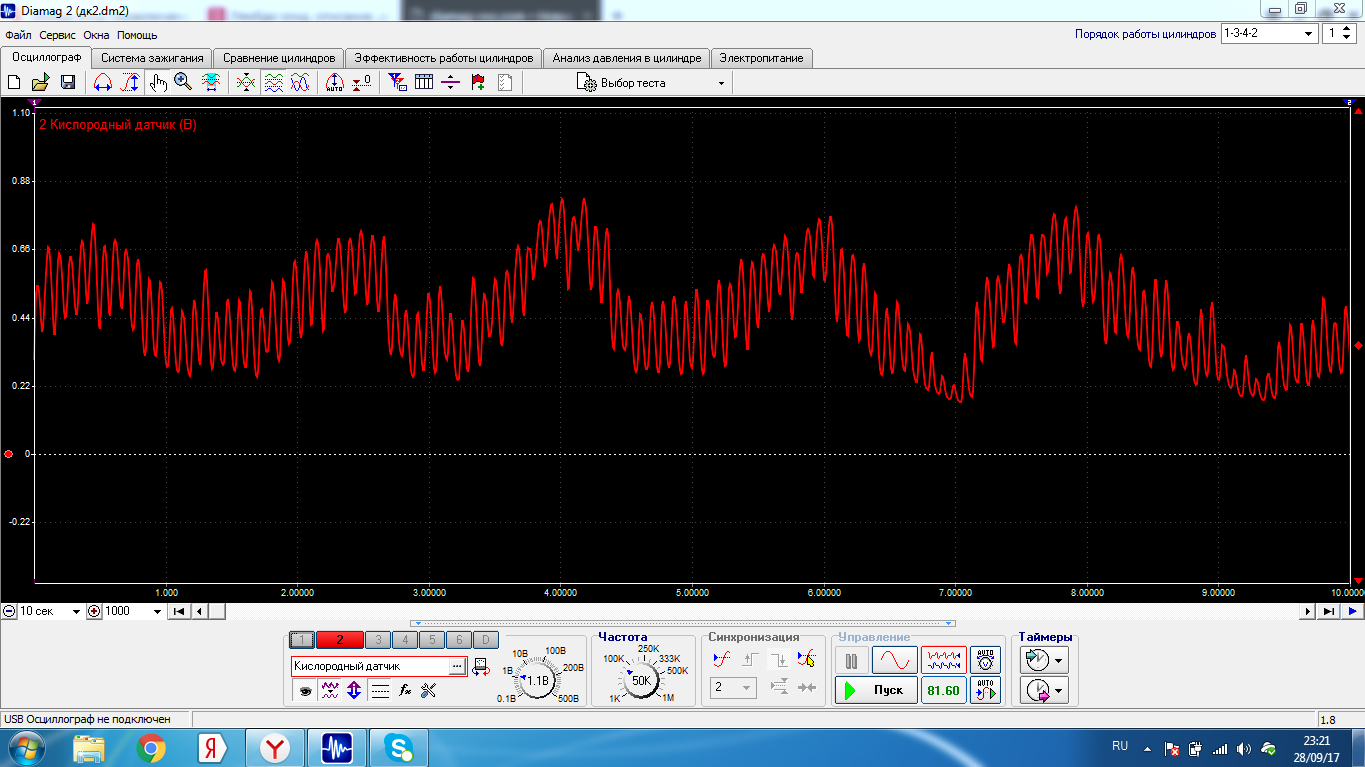Select the multi-waveform display mode

tap(944, 660)
